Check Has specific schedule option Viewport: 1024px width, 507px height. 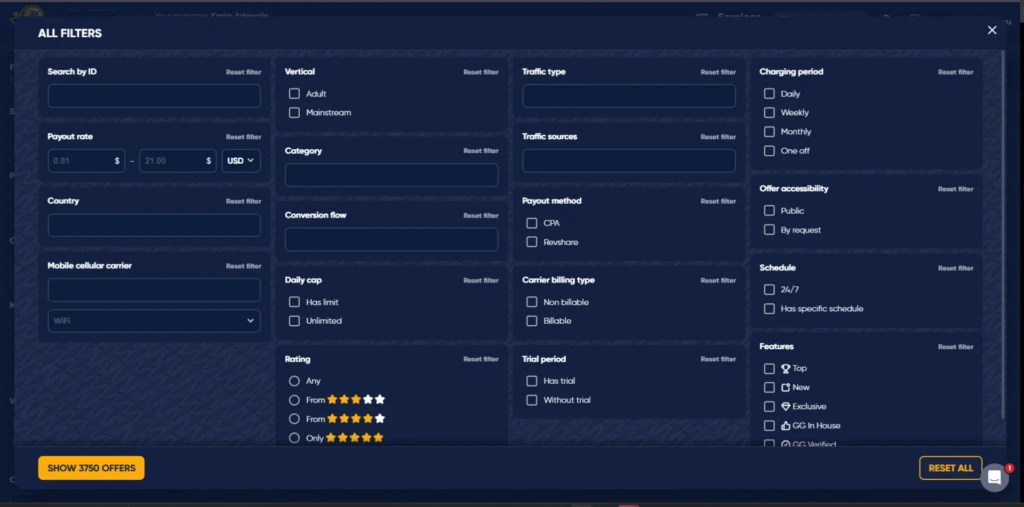pos(769,308)
